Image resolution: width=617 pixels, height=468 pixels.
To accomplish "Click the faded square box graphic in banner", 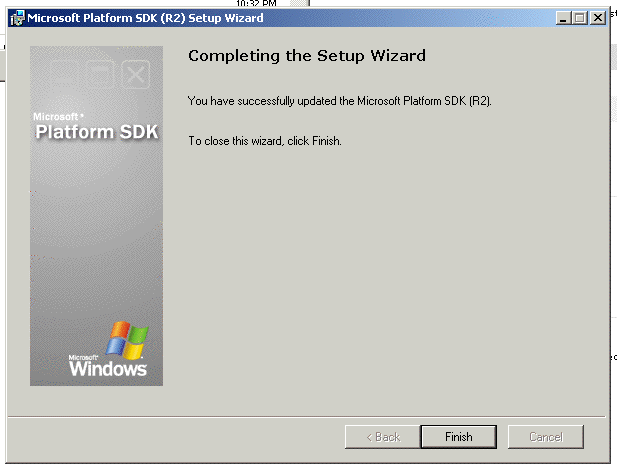I will (100, 74).
